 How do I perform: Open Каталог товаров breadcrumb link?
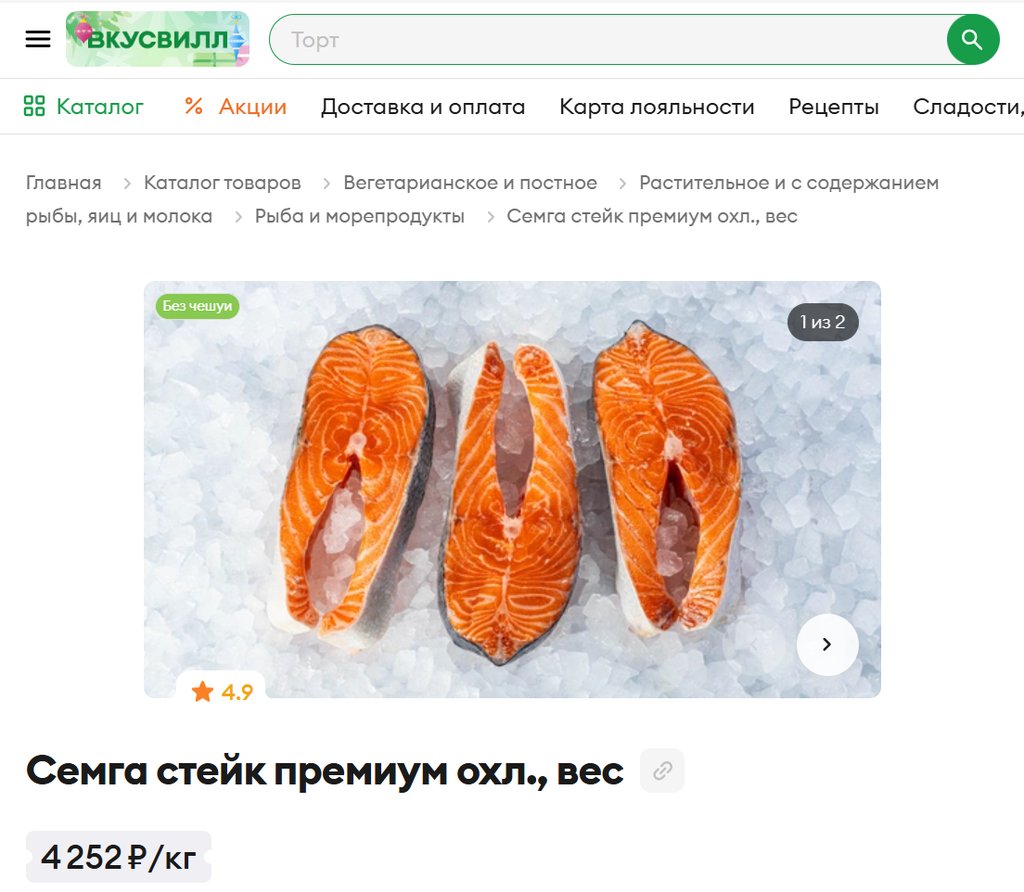[222, 183]
